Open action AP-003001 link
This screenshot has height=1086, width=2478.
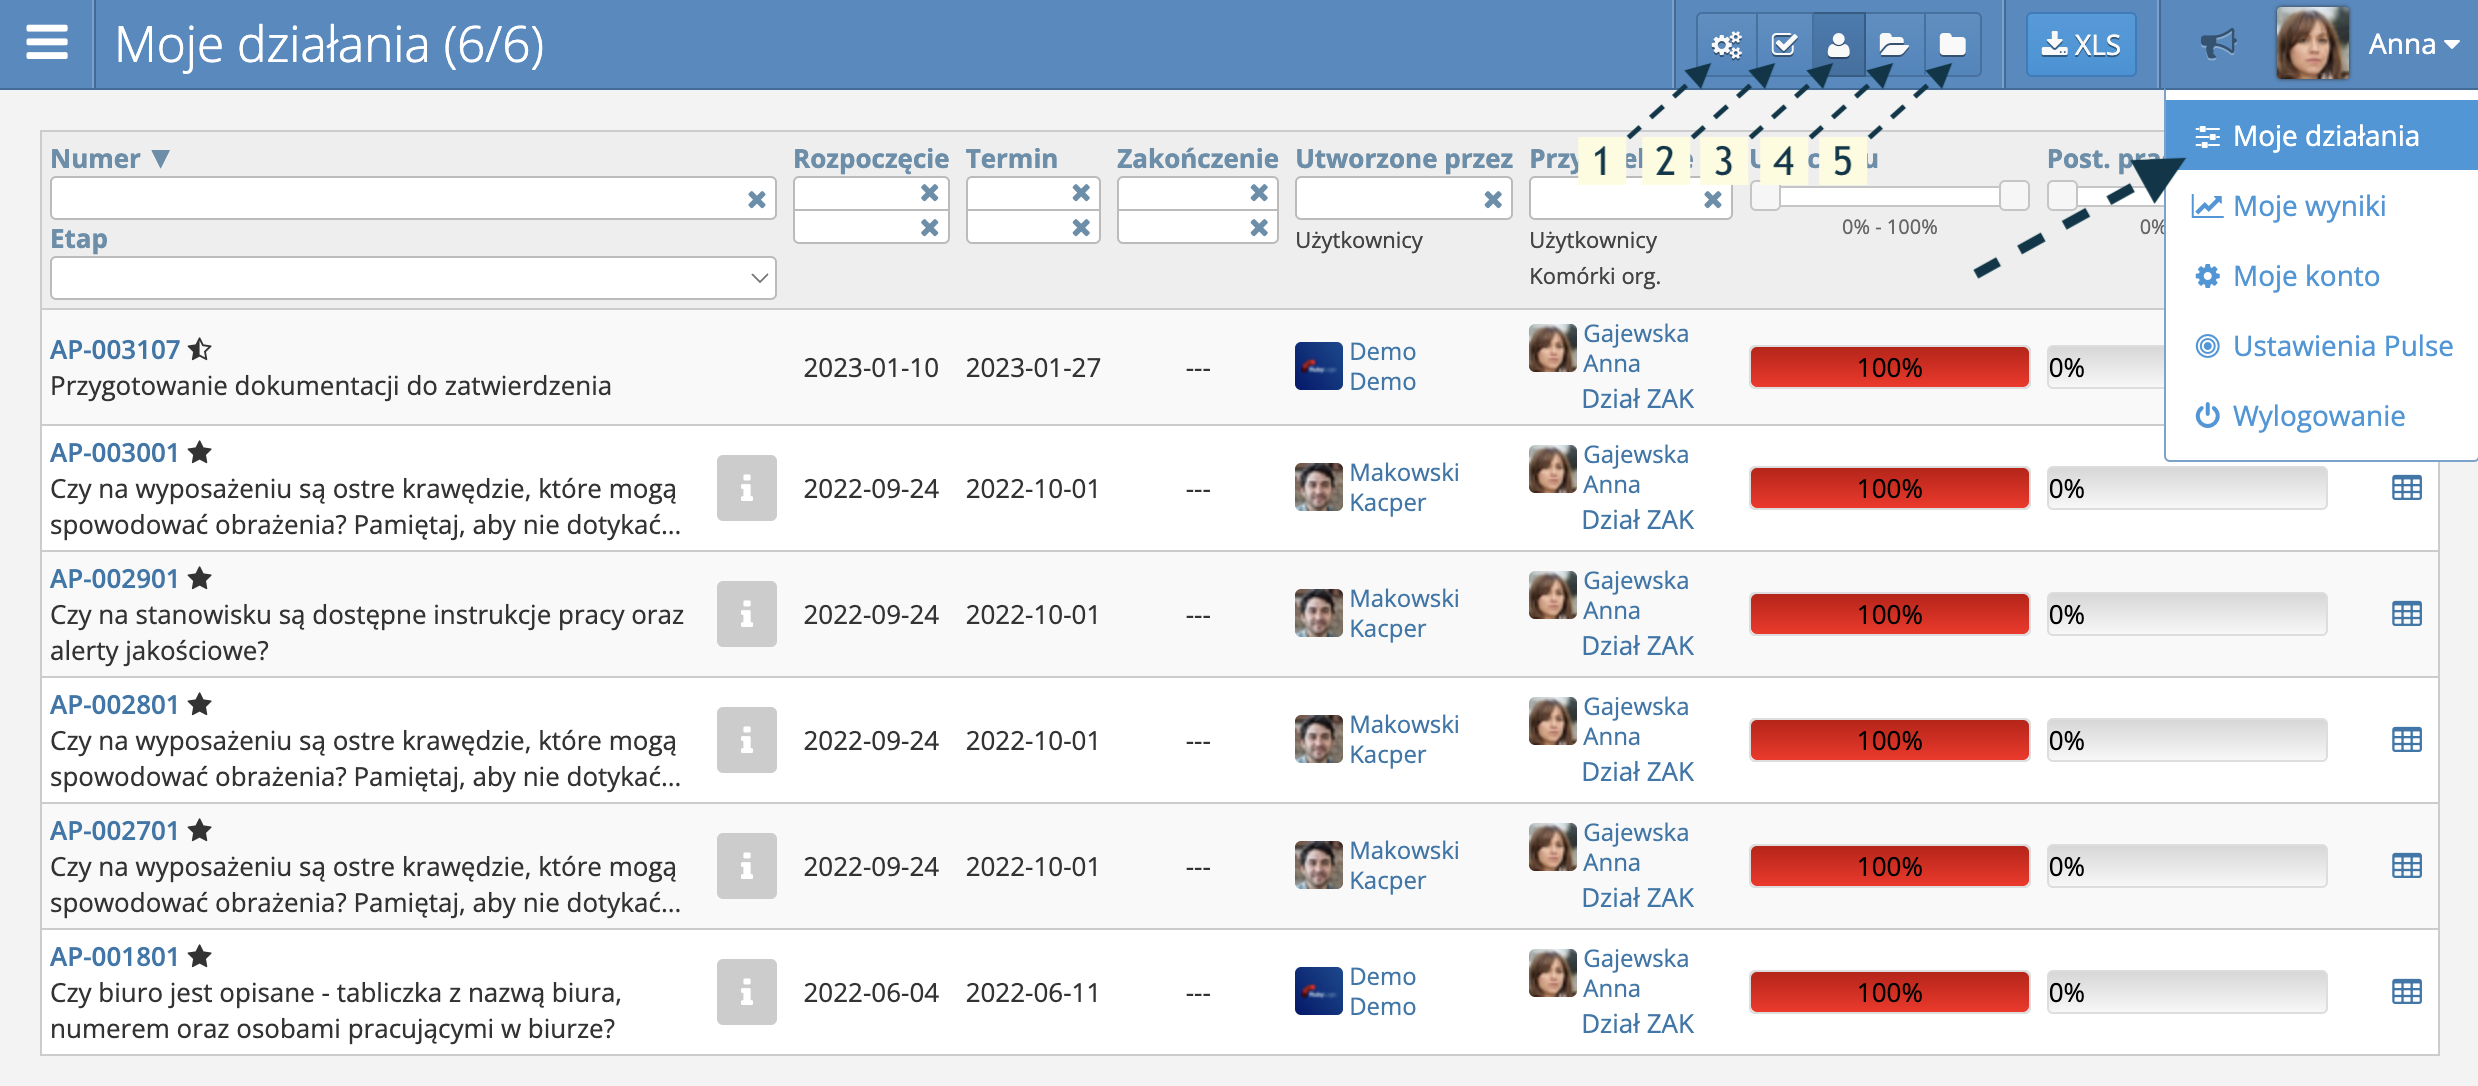(114, 452)
